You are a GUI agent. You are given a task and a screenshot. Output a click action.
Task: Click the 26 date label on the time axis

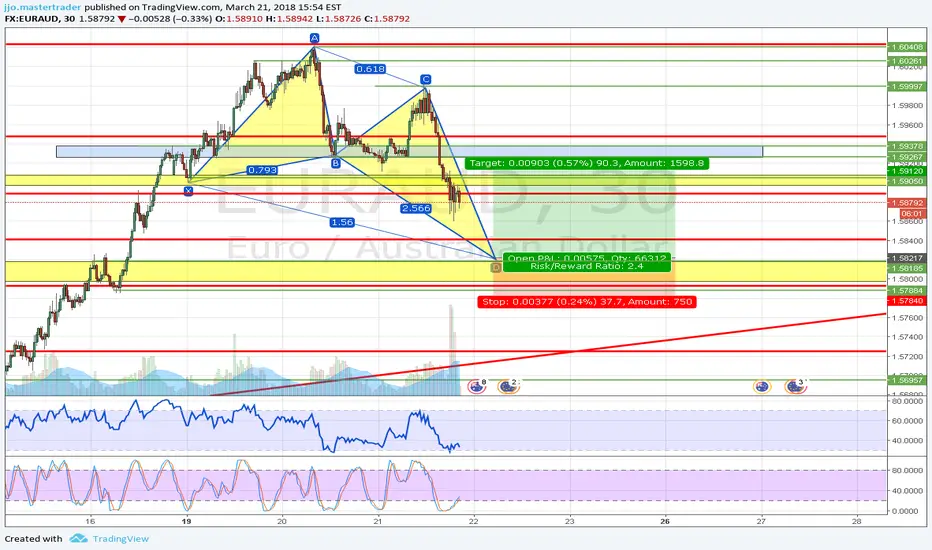point(665,521)
